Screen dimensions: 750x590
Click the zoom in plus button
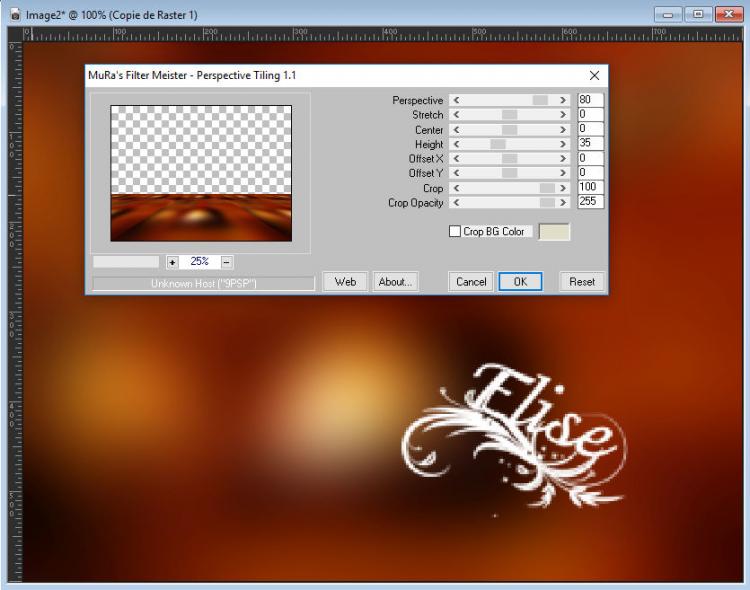[x=172, y=262]
